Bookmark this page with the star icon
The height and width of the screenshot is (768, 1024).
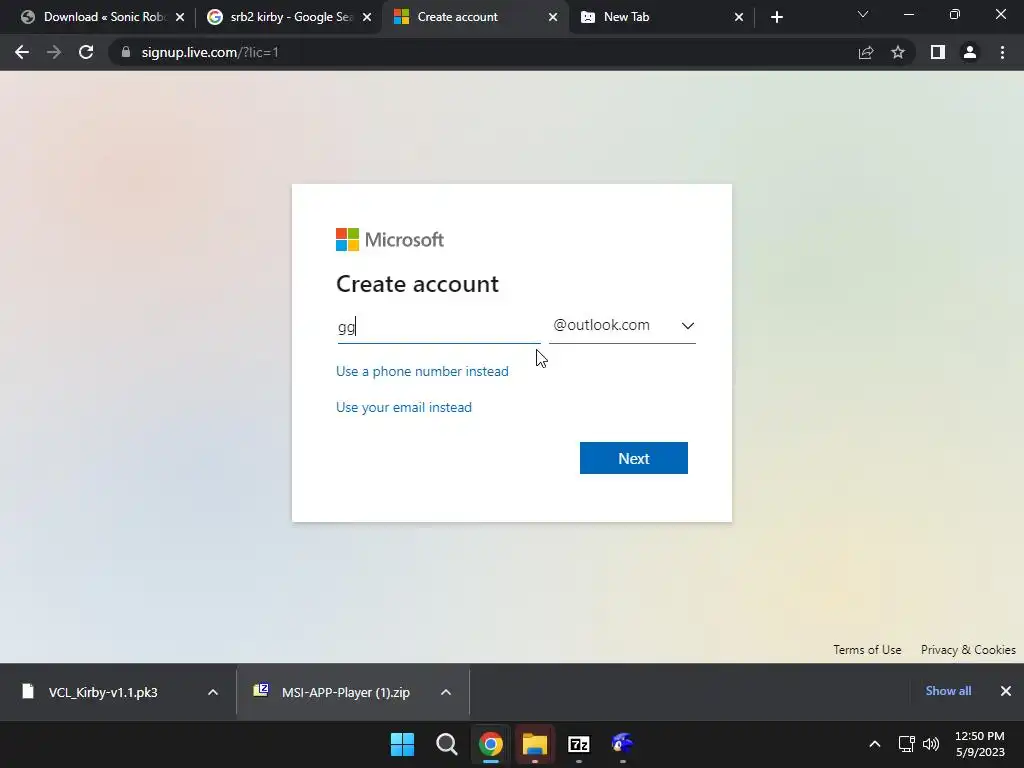click(x=898, y=52)
